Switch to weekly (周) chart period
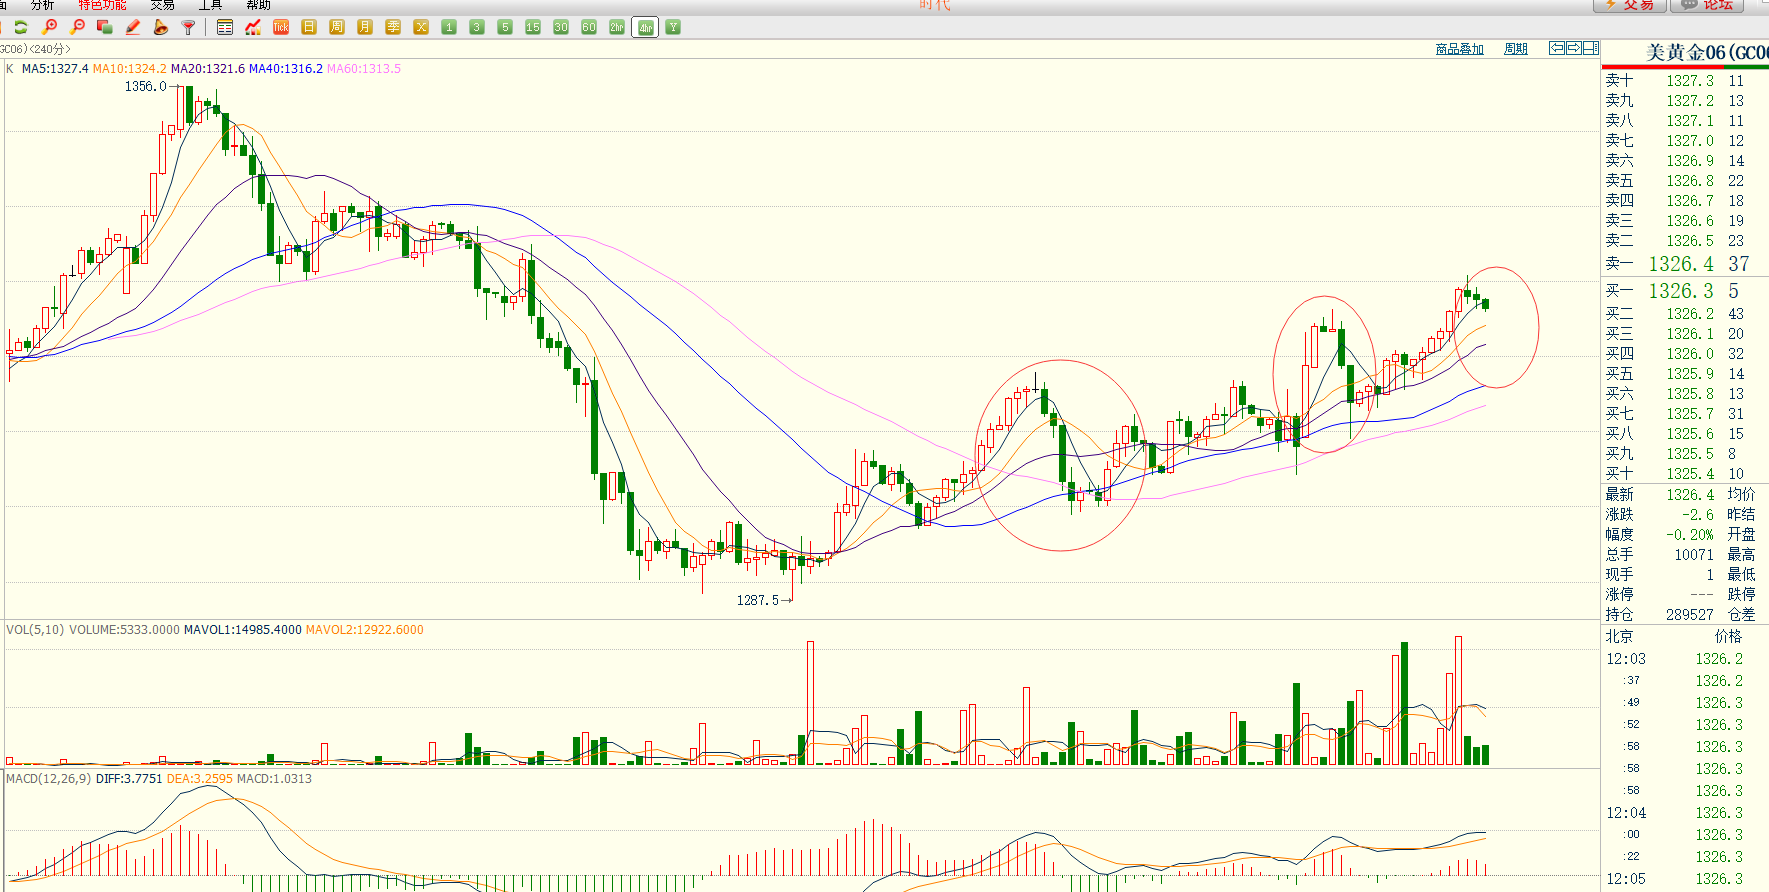This screenshot has width=1769, height=892. click(x=337, y=27)
